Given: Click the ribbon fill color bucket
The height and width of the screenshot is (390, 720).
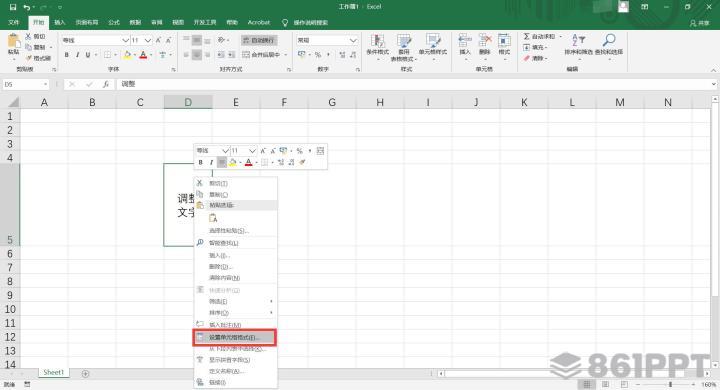Looking at the screenshot, I should coord(128,55).
